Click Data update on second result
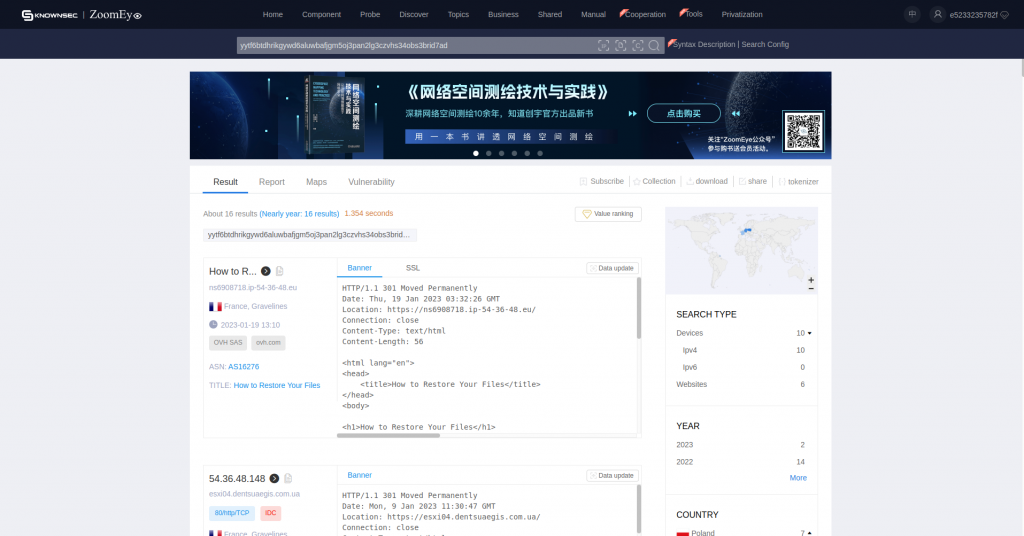 612,476
